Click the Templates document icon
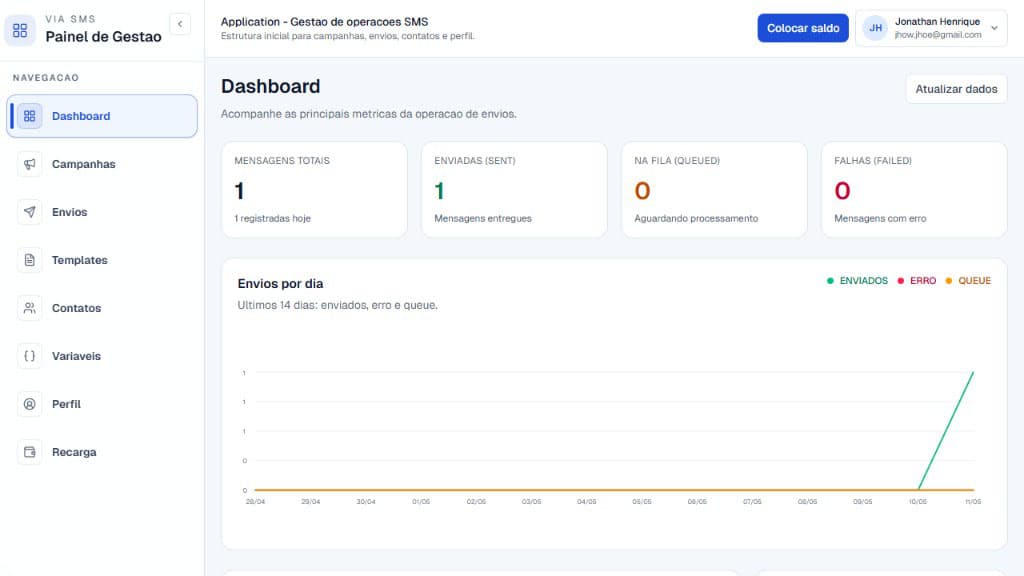The image size is (1024, 576). (29, 260)
